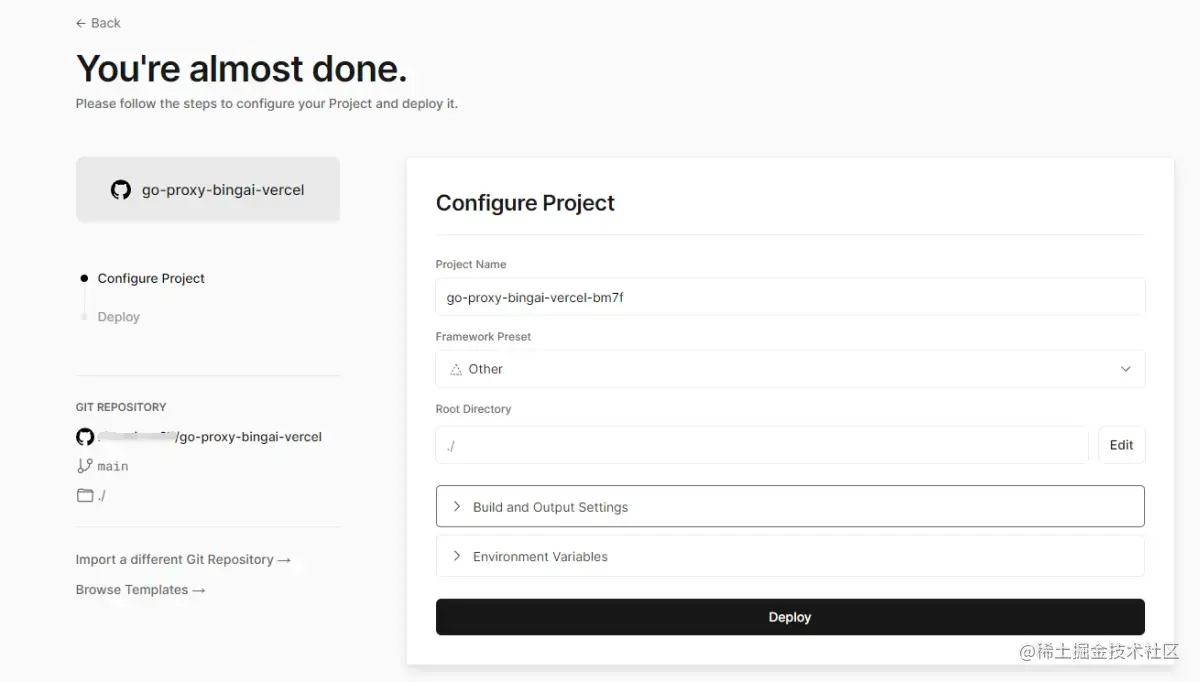The image size is (1200, 682).
Task: Select the Deploy step in sidebar
Action: [x=118, y=317]
